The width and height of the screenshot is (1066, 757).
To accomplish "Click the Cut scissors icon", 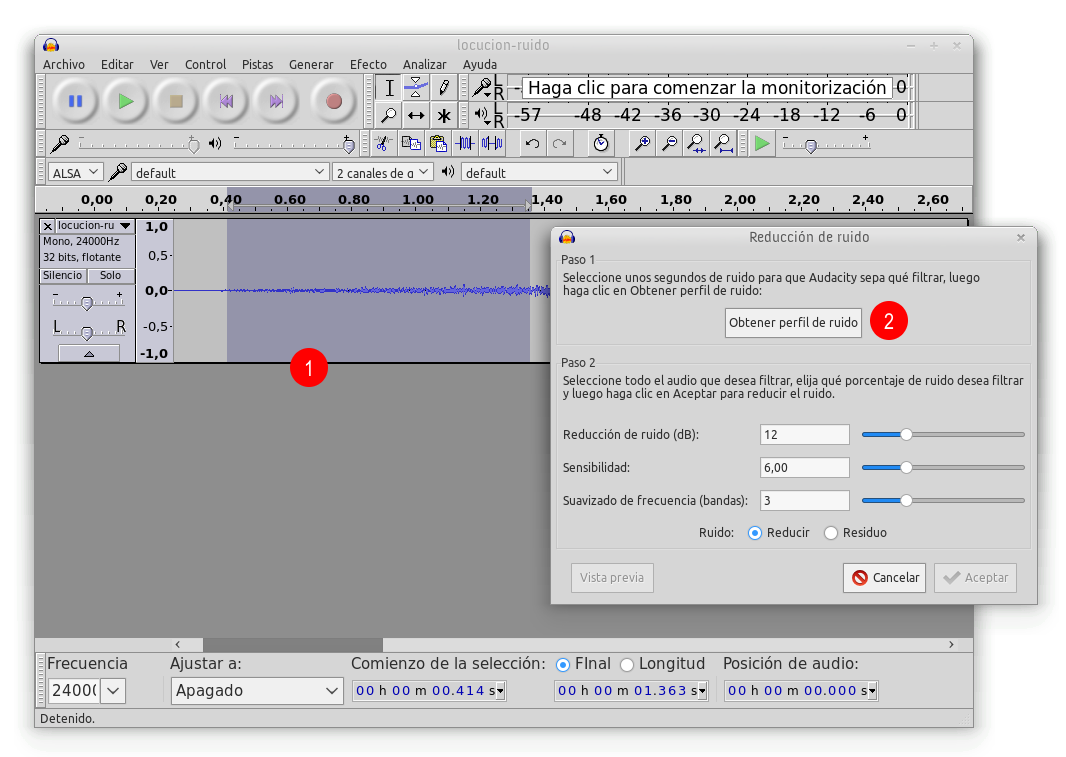I will (383, 144).
